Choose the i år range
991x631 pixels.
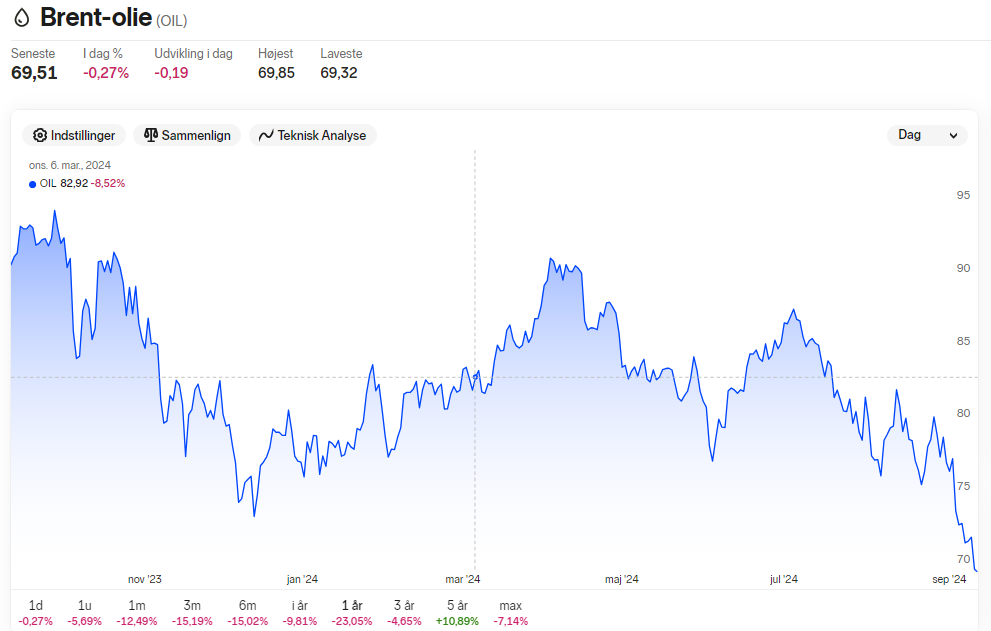coord(300,613)
